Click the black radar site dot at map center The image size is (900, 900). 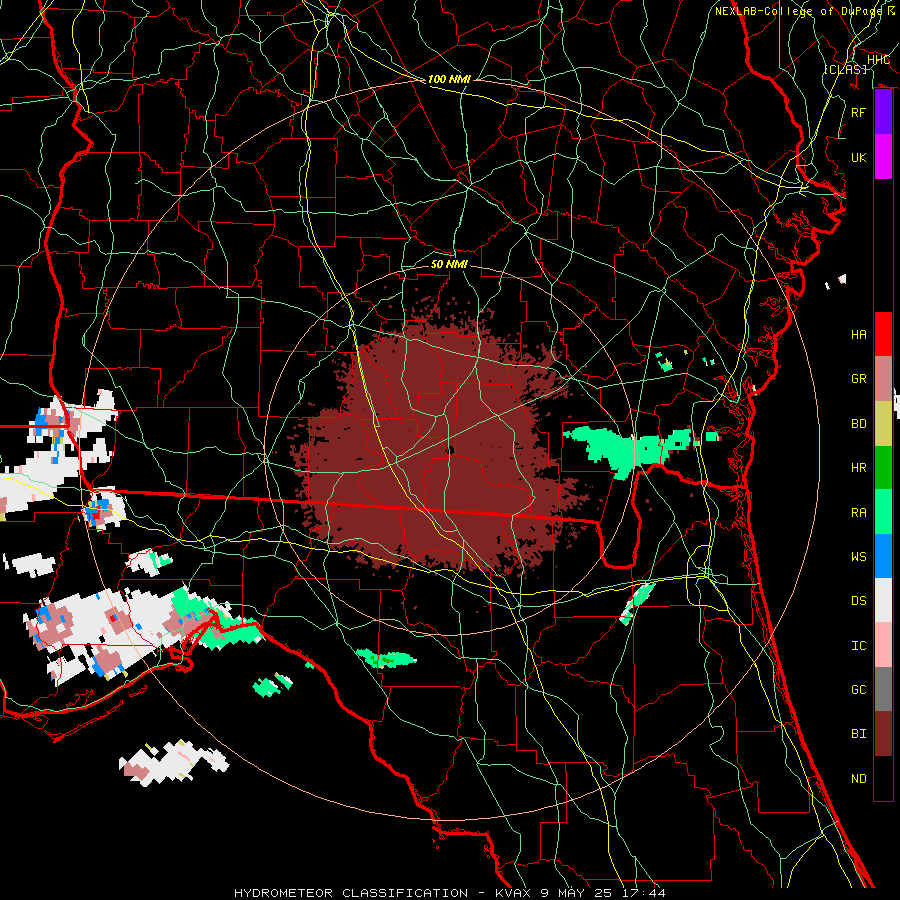tap(450, 451)
